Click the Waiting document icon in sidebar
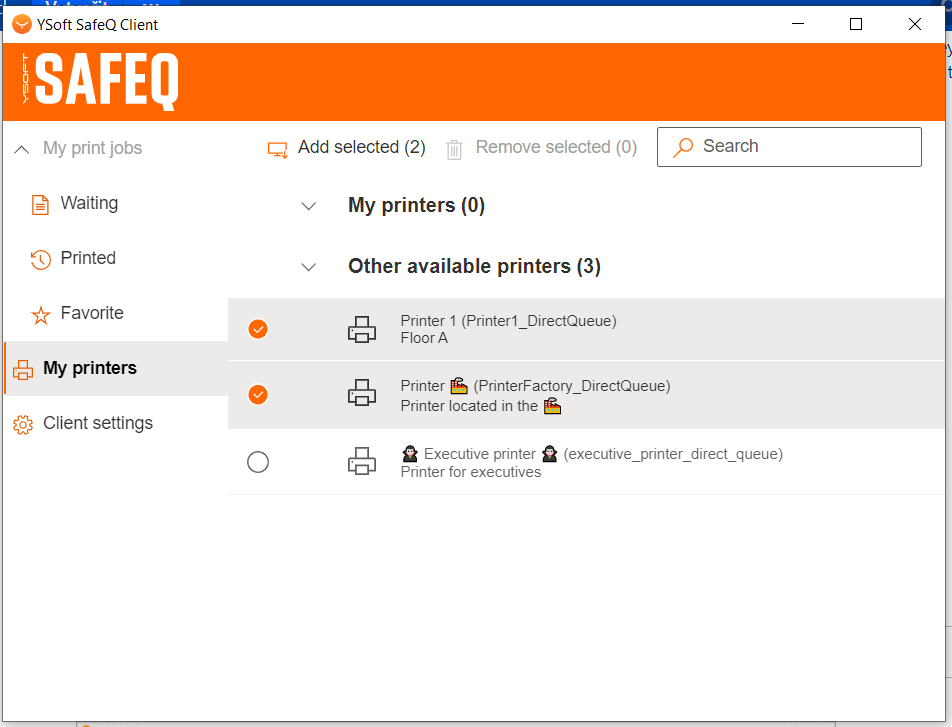This screenshot has height=727, width=952. [40, 204]
